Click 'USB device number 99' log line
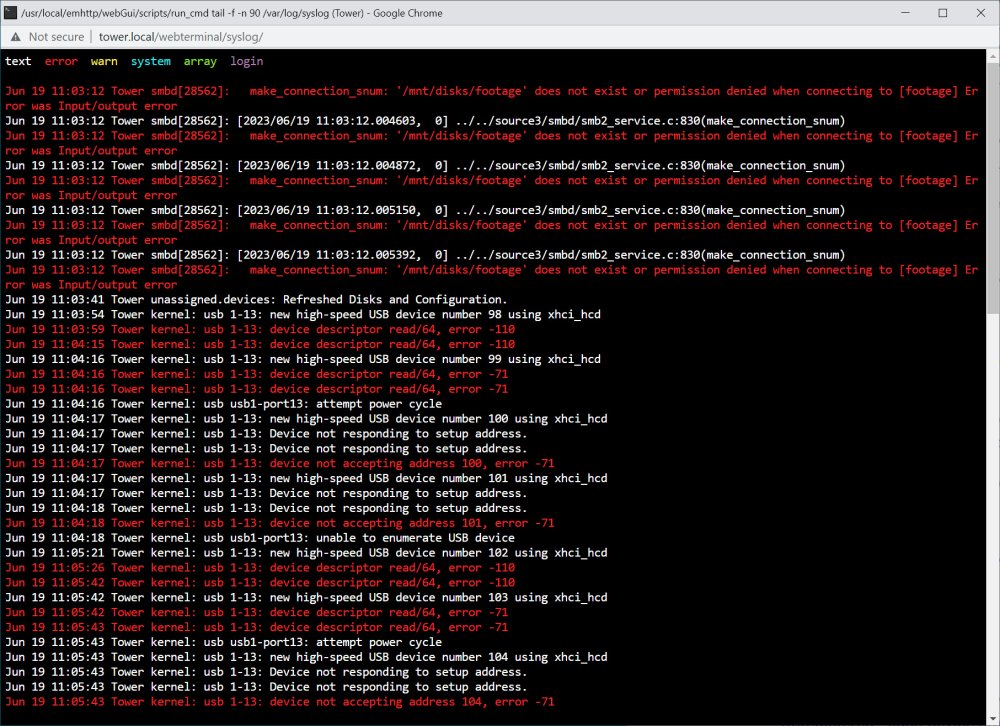The image size is (1000, 726). (x=303, y=359)
